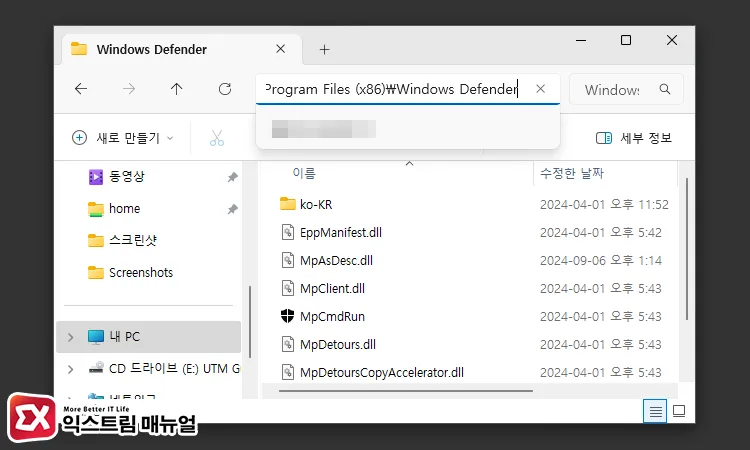Image resolution: width=750 pixels, height=450 pixels.
Task: Click the CD drive icon
Action: (96, 368)
